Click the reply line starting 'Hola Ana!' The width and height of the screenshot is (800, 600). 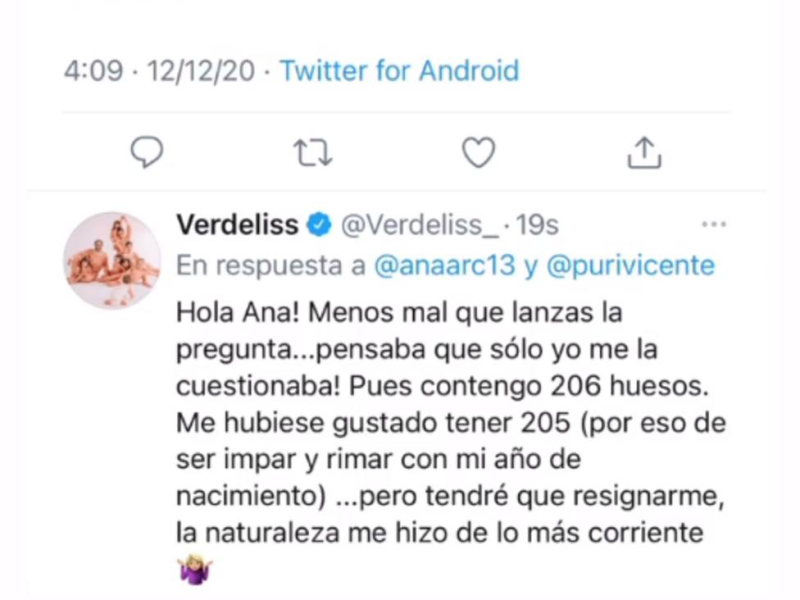(399, 312)
